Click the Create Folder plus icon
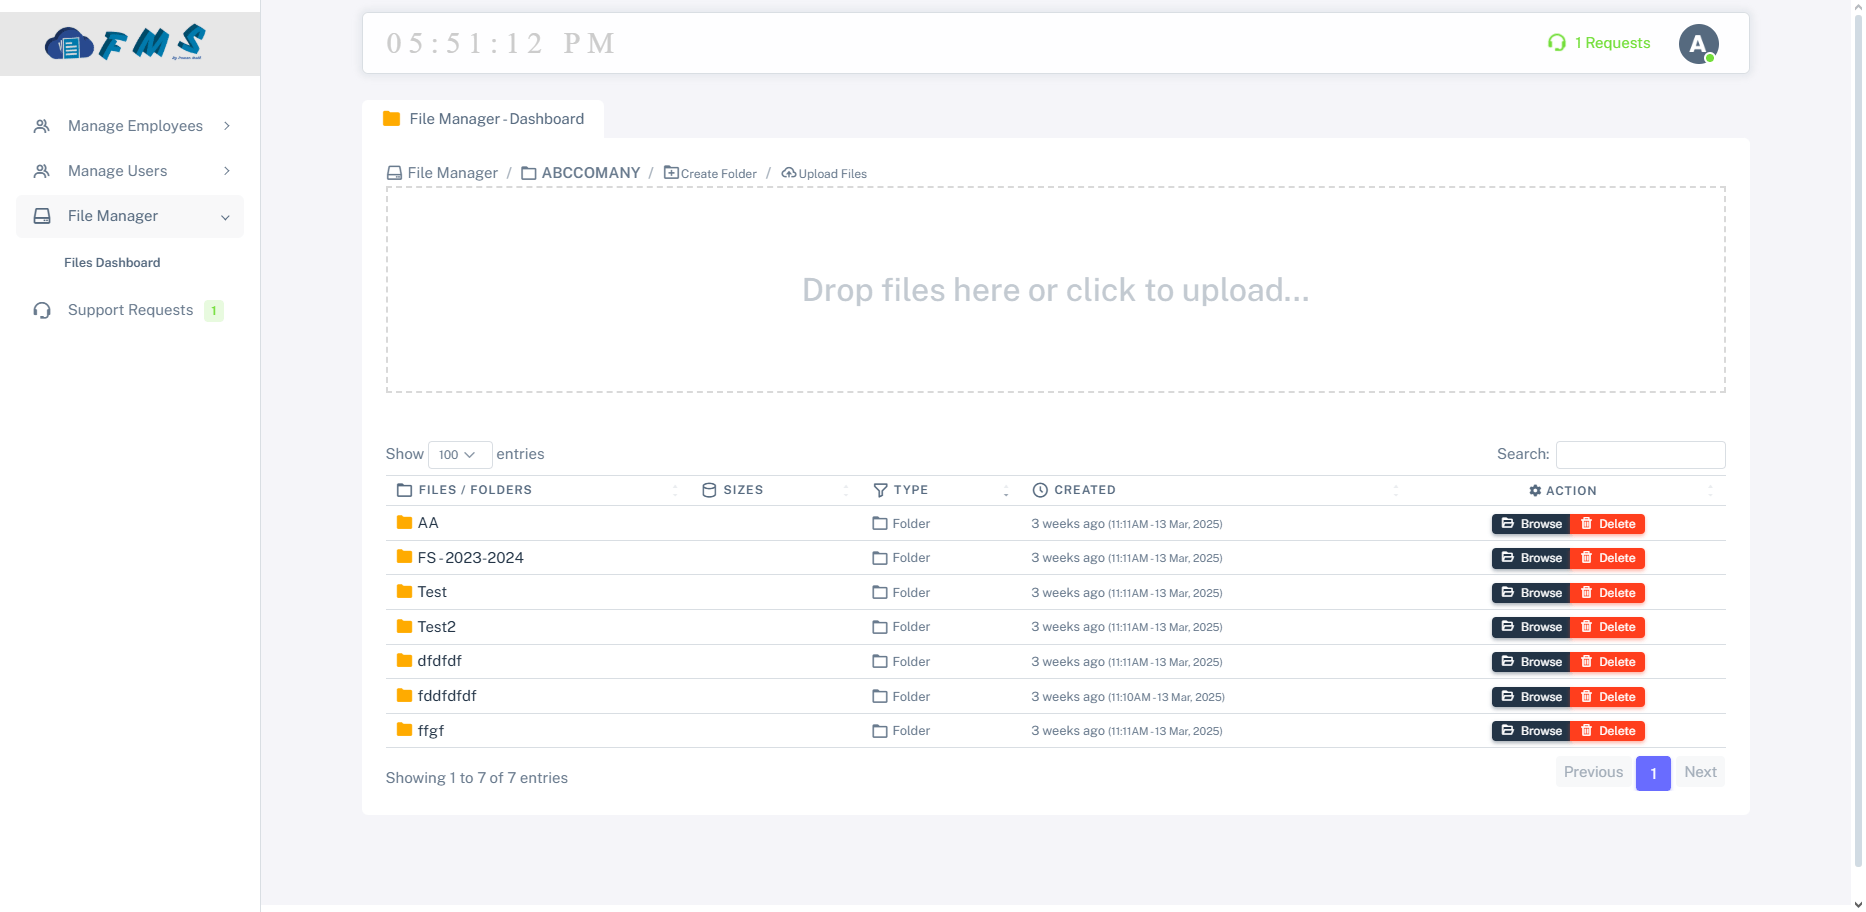The height and width of the screenshot is (912, 1866). 671,173
